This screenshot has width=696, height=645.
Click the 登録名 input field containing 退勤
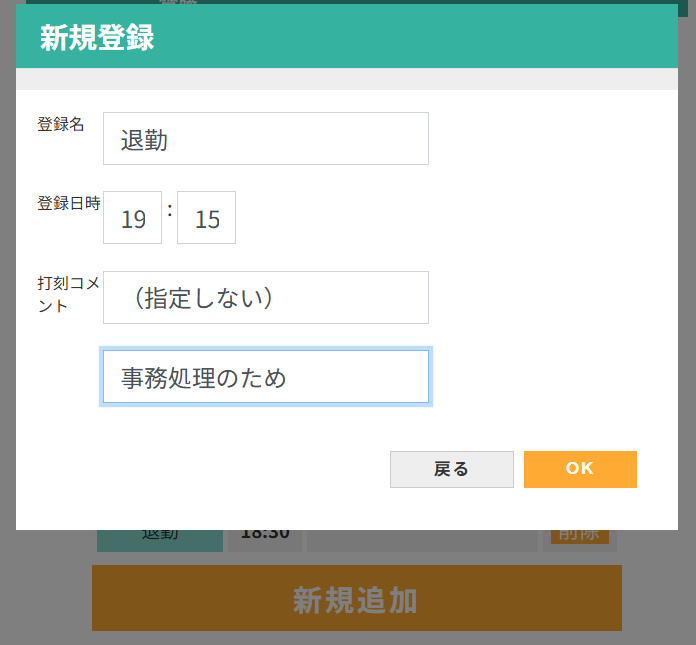[x=265, y=139]
